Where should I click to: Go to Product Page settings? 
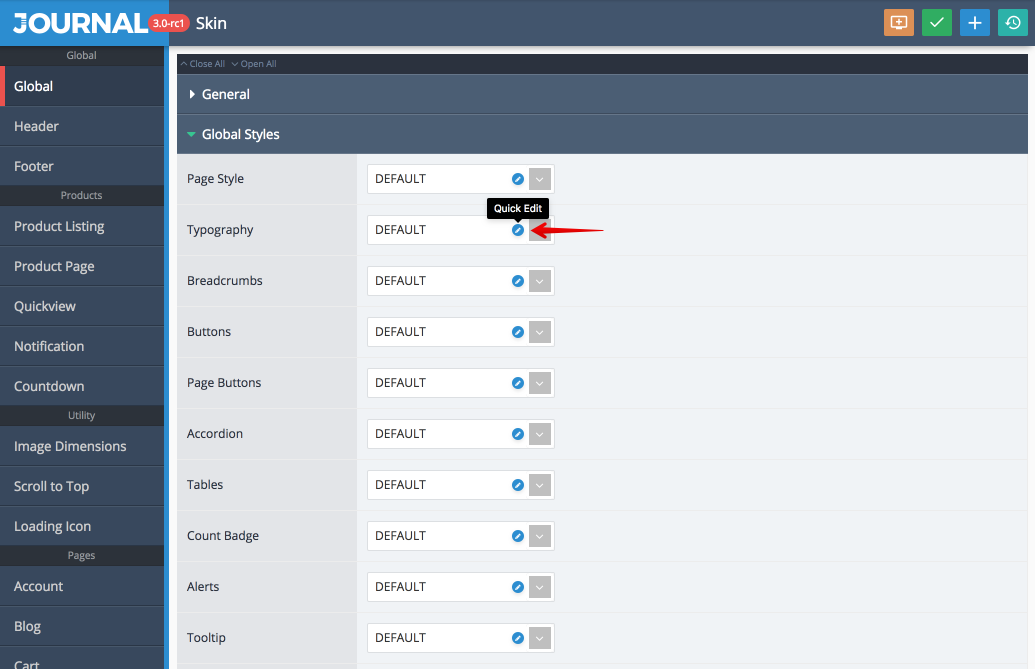(82, 267)
